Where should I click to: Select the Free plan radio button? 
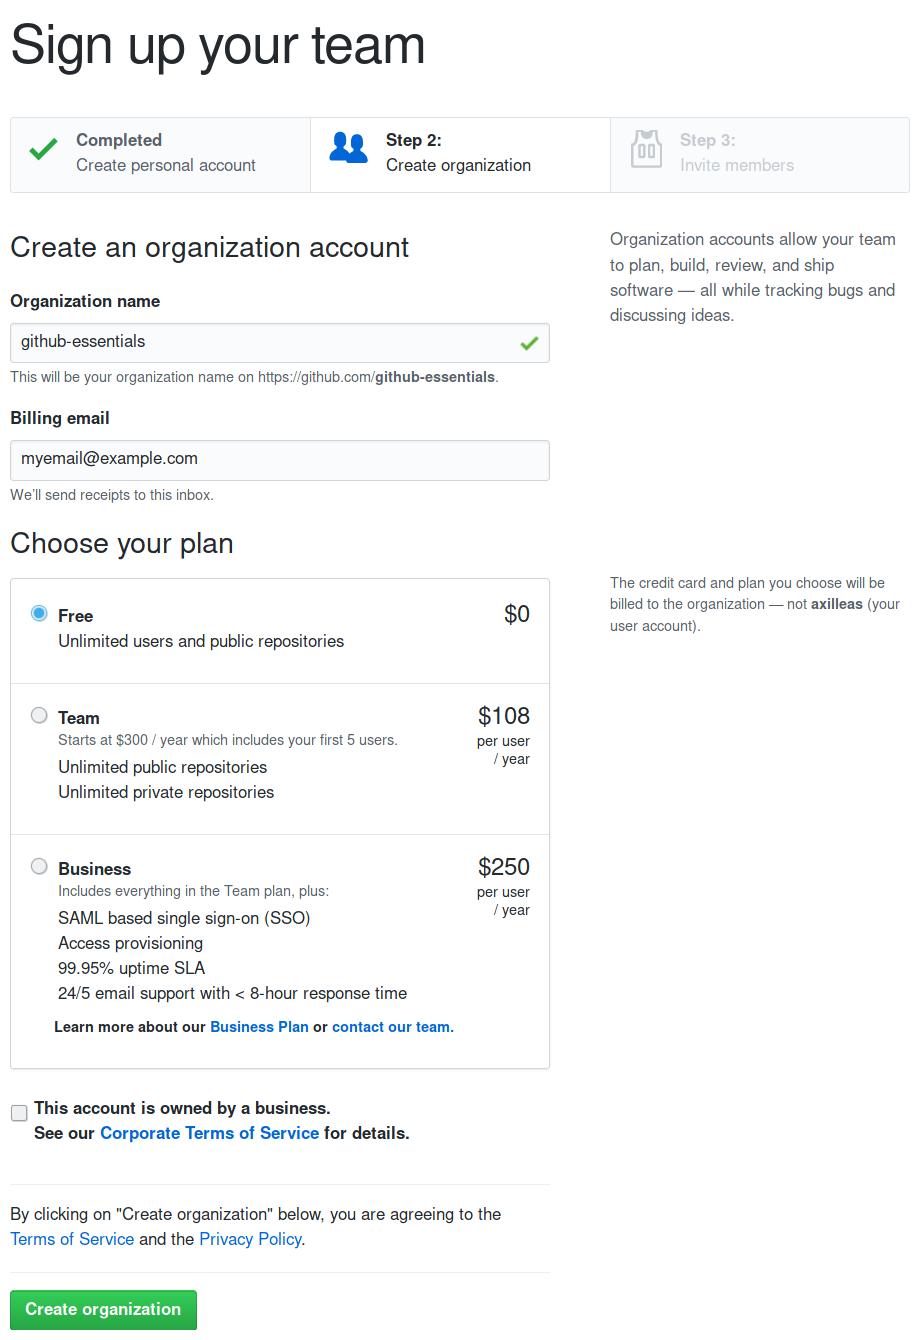point(39,613)
